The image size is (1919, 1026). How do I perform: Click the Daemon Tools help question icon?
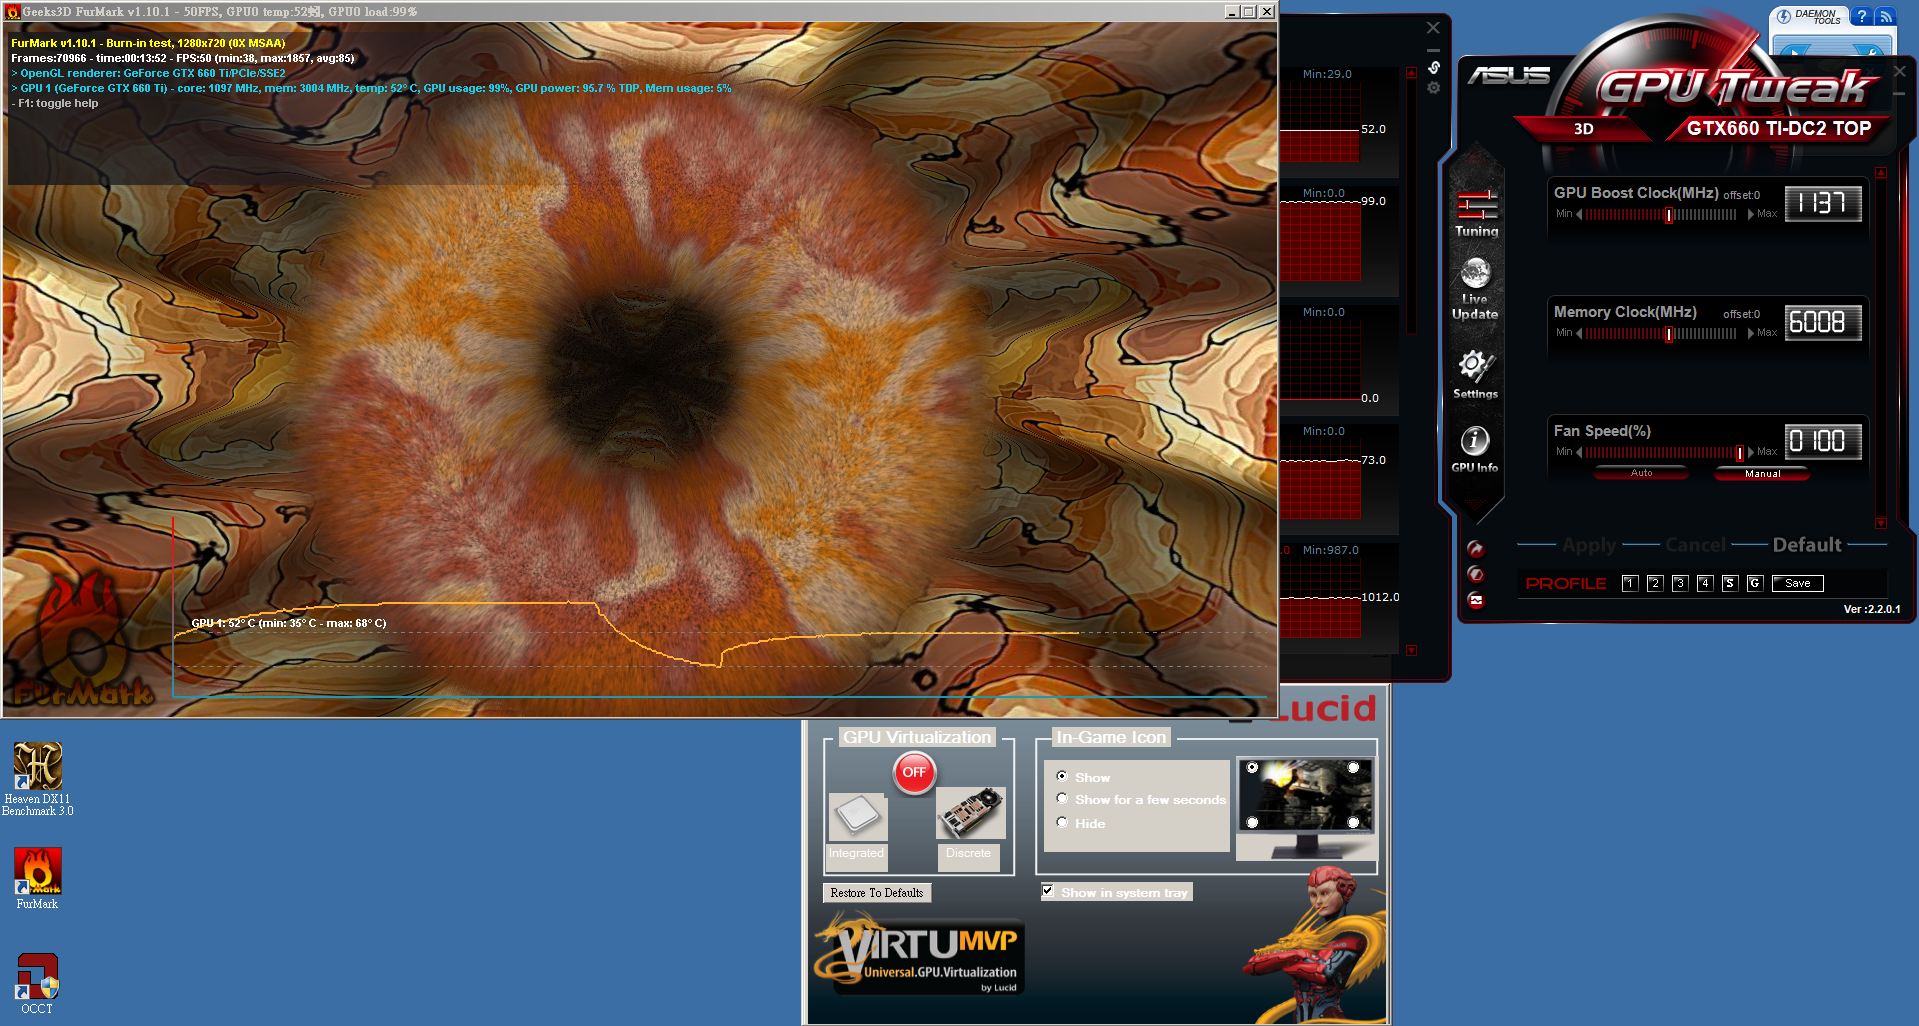click(x=1861, y=16)
